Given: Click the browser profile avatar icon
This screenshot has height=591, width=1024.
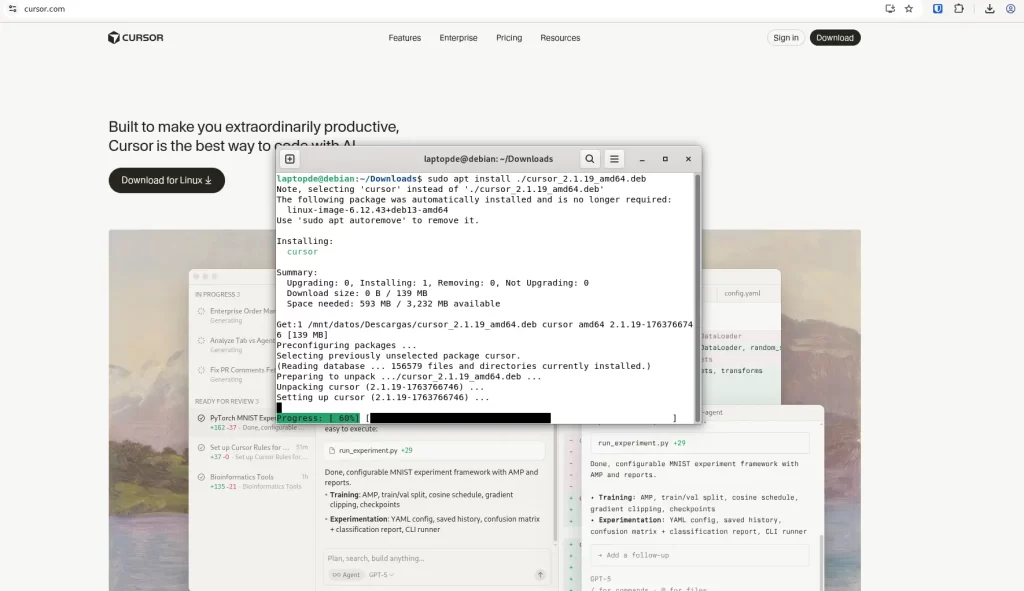Looking at the screenshot, I should click(x=1008, y=9).
